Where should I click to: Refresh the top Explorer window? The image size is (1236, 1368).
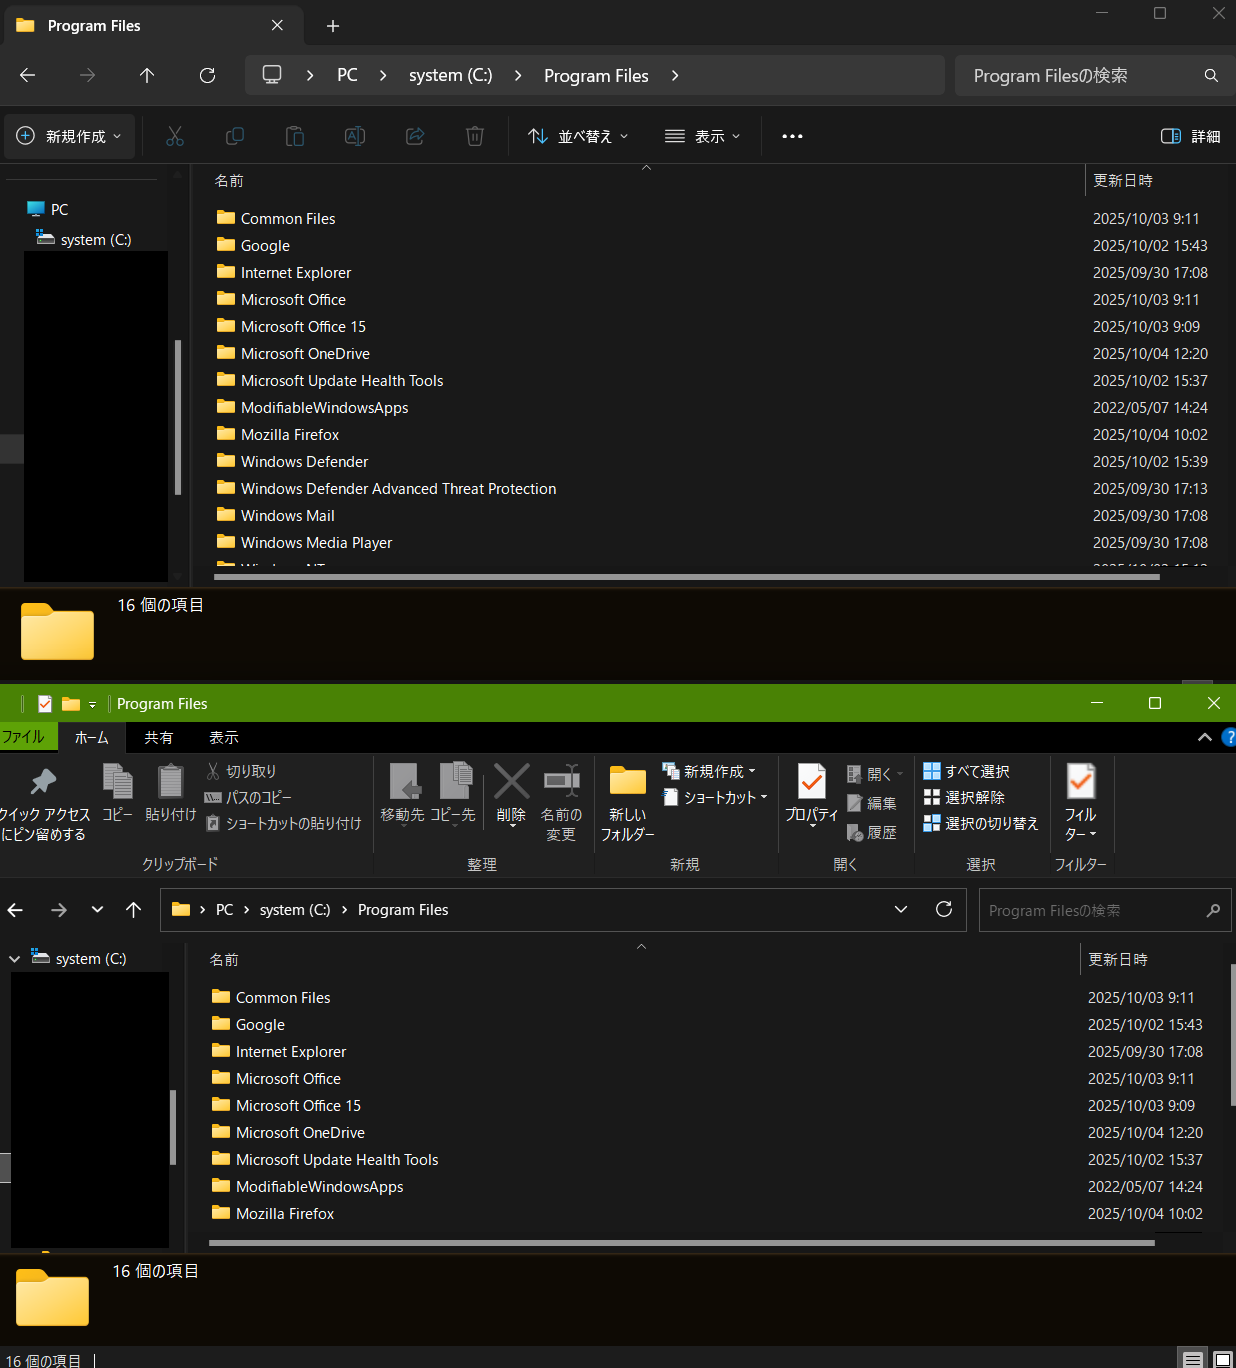click(207, 75)
